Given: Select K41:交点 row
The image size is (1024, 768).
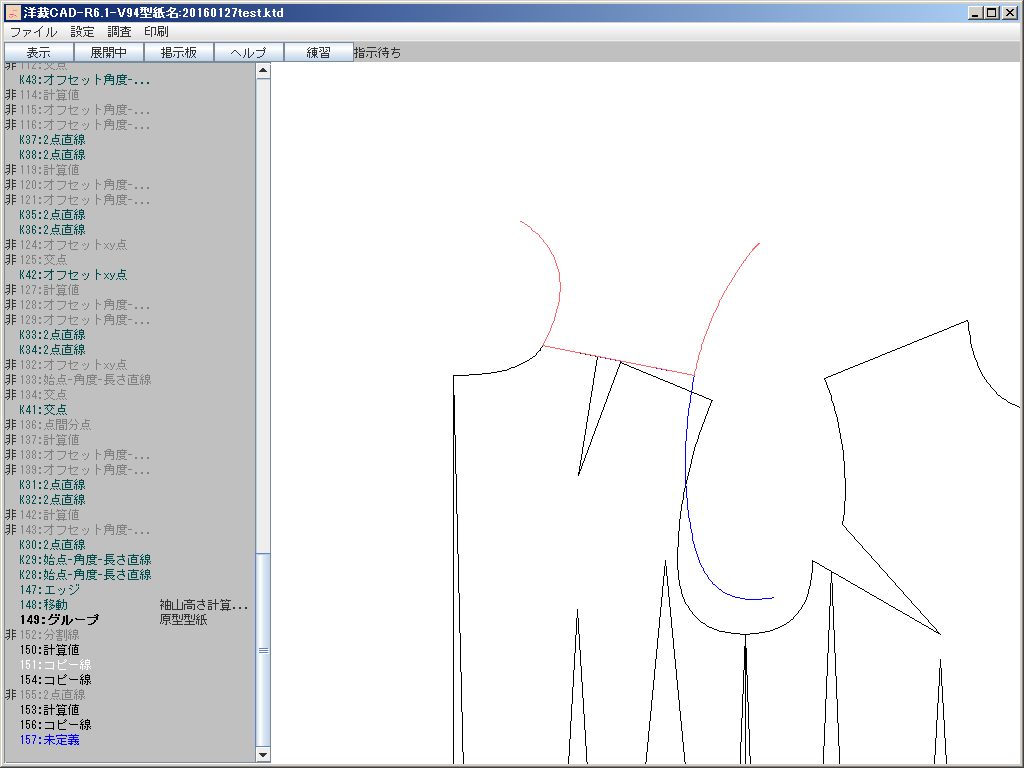Looking at the screenshot, I should (x=43, y=410).
